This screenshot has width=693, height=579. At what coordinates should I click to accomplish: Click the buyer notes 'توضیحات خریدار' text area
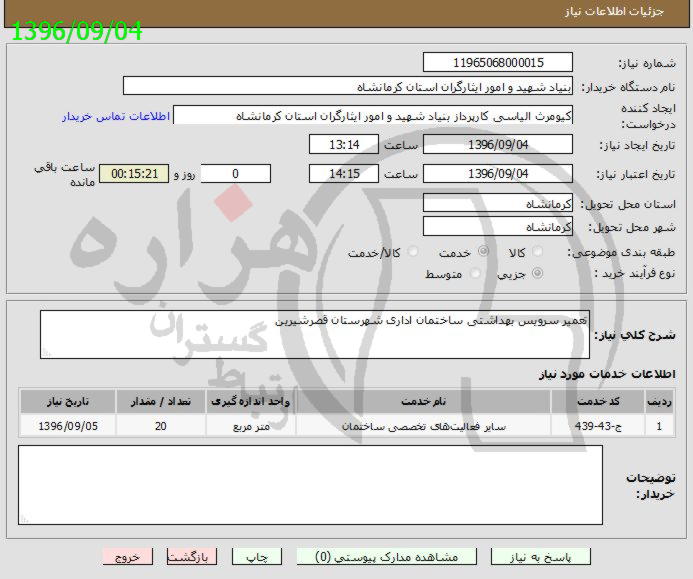click(x=310, y=485)
